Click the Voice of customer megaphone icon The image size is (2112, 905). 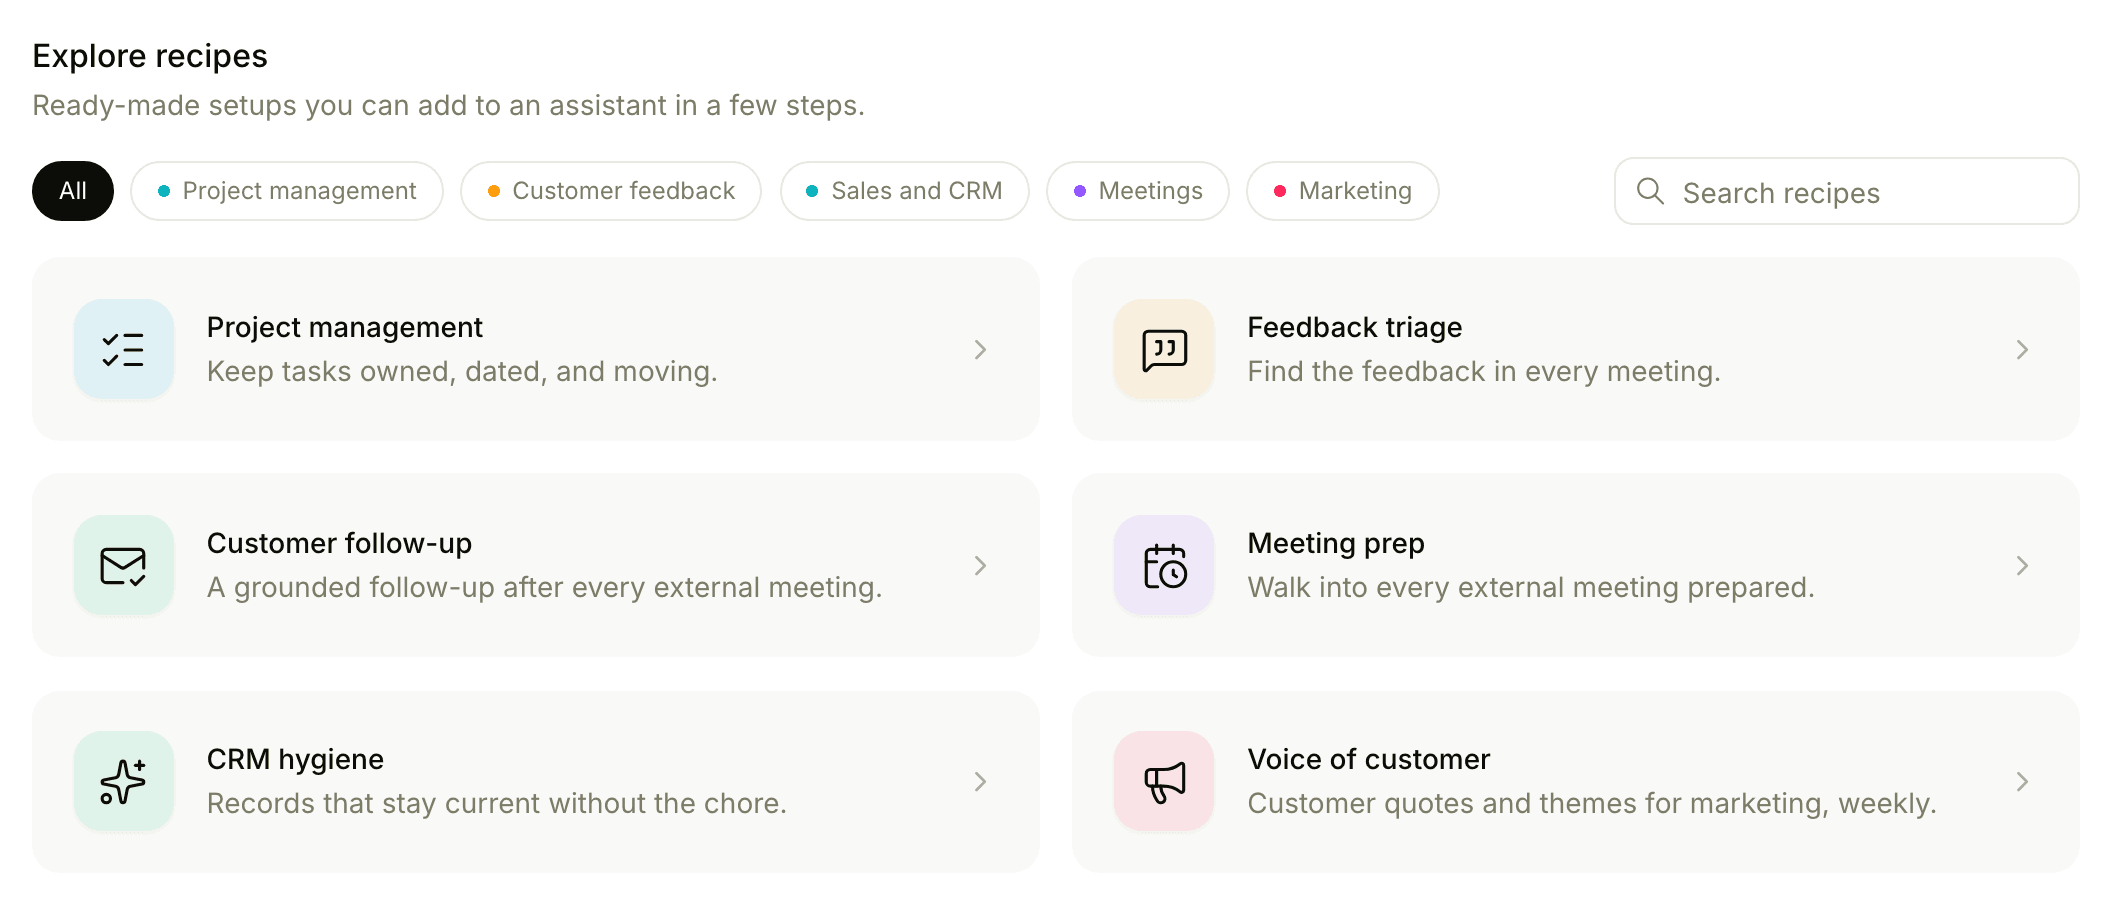(x=1164, y=781)
